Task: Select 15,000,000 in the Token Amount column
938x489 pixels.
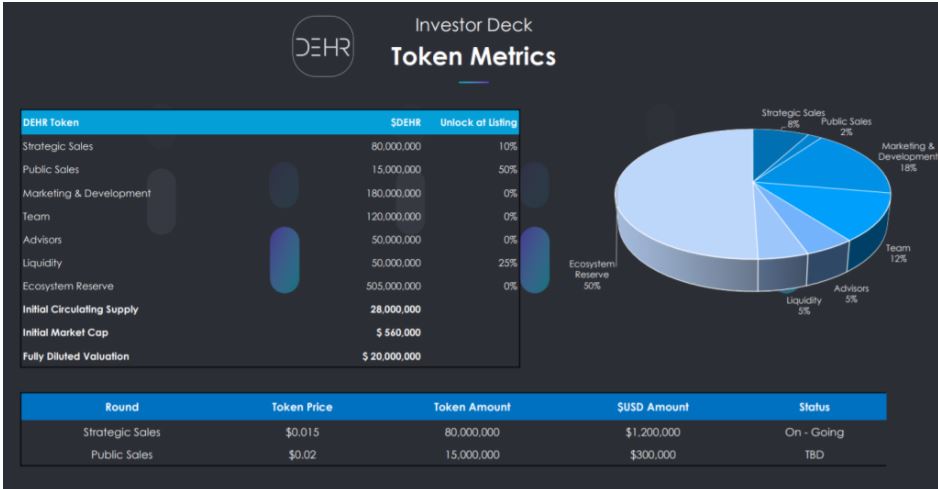Action: click(x=472, y=455)
